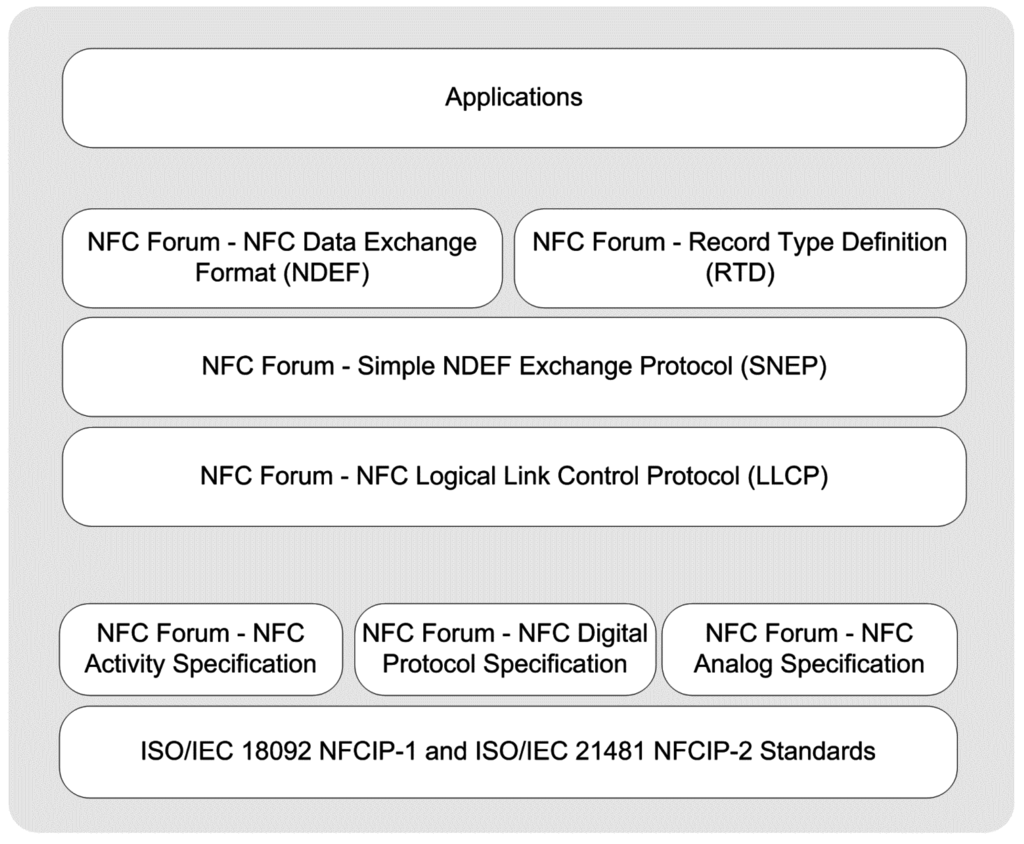Click the Logical Link Control Protocol box
The width and height of the screenshot is (1024, 844).
[x=514, y=477]
